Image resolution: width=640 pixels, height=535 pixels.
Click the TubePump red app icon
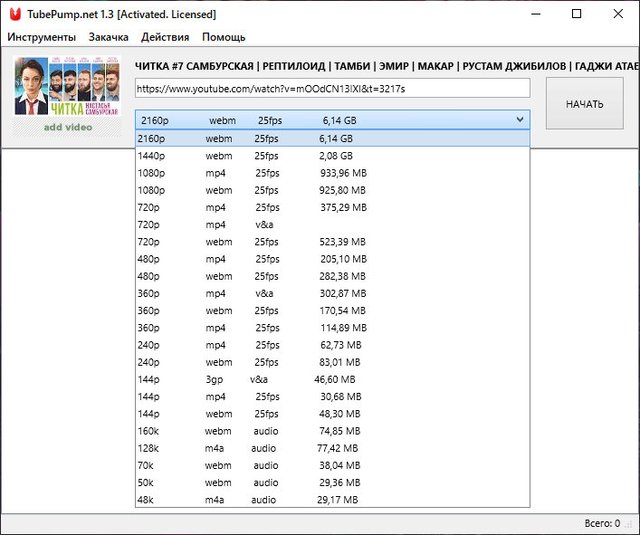(12, 14)
